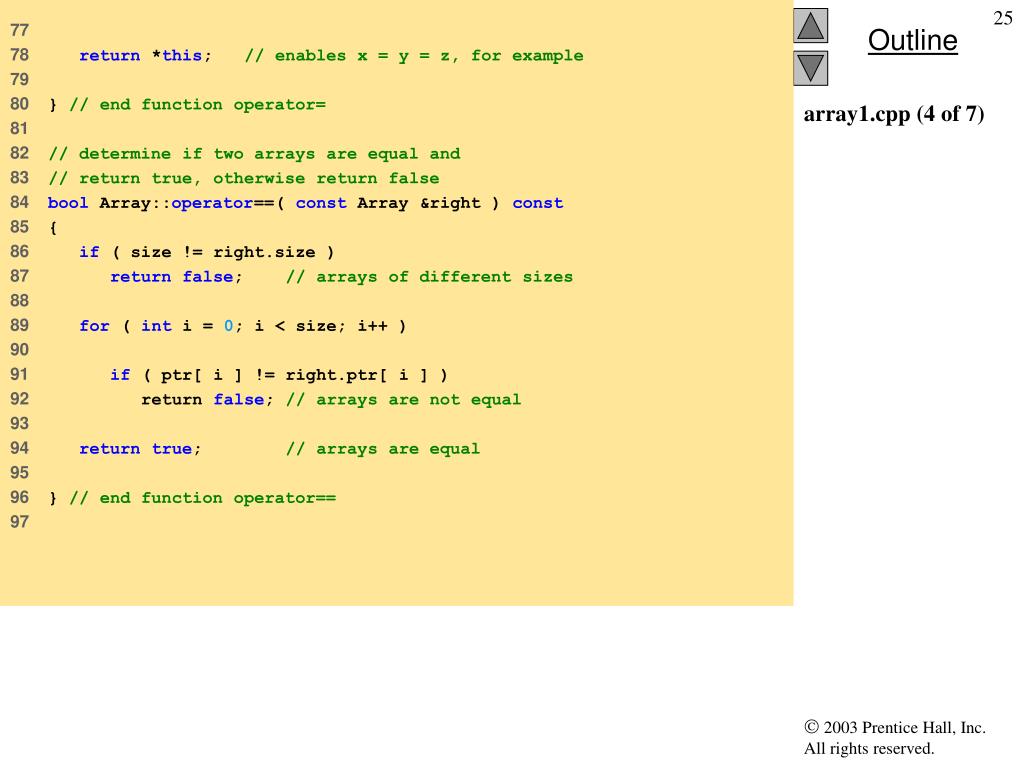
Task: Select the "arrays of different sizes" comment
Action: click(x=429, y=277)
